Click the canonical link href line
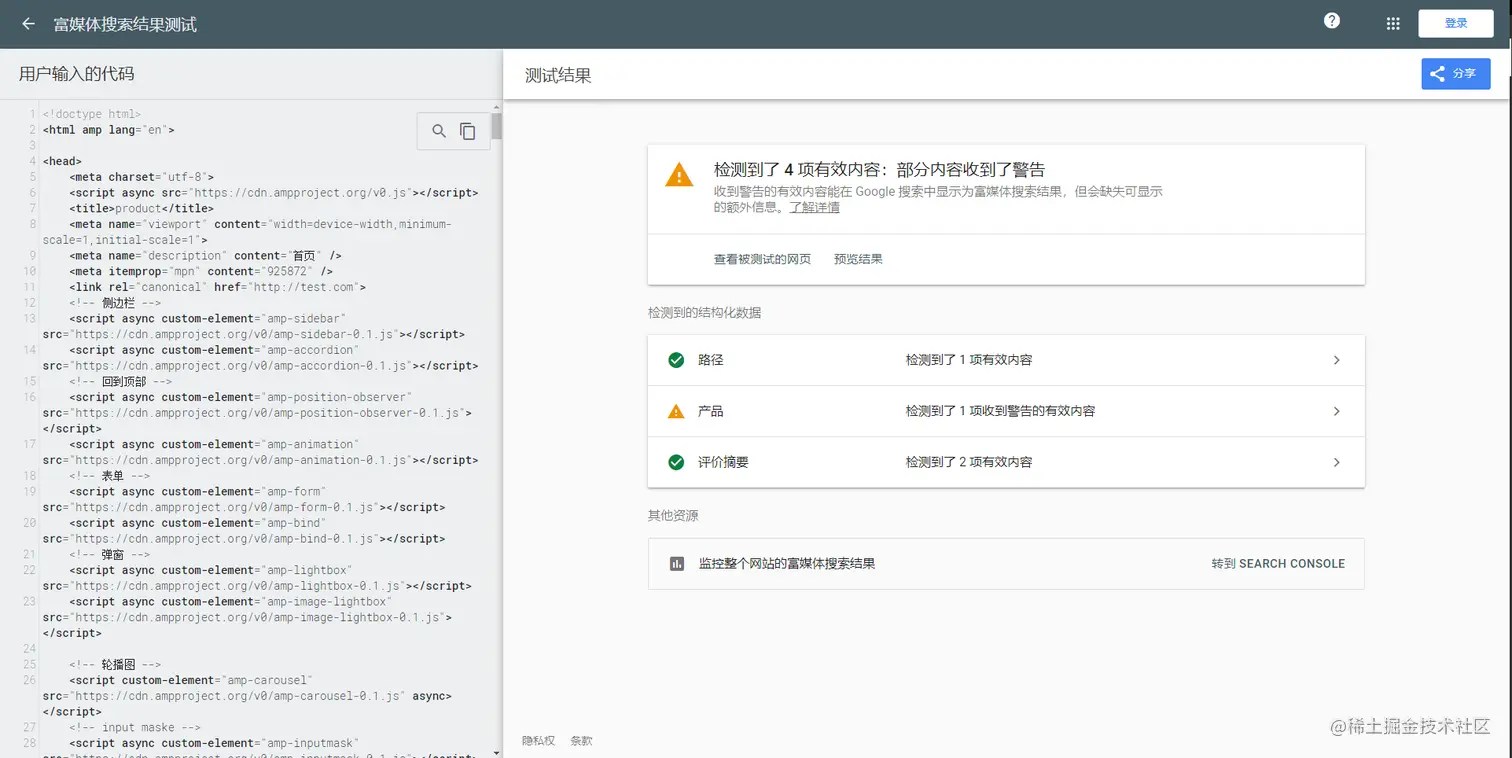This screenshot has width=1512, height=758. pos(217,287)
